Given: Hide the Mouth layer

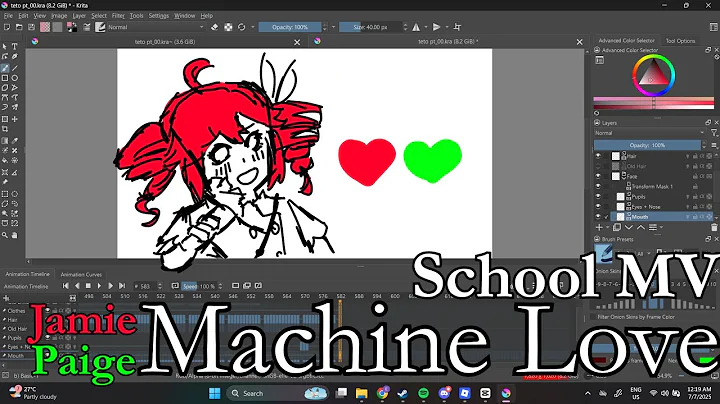Looking at the screenshot, I should point(598,217).
